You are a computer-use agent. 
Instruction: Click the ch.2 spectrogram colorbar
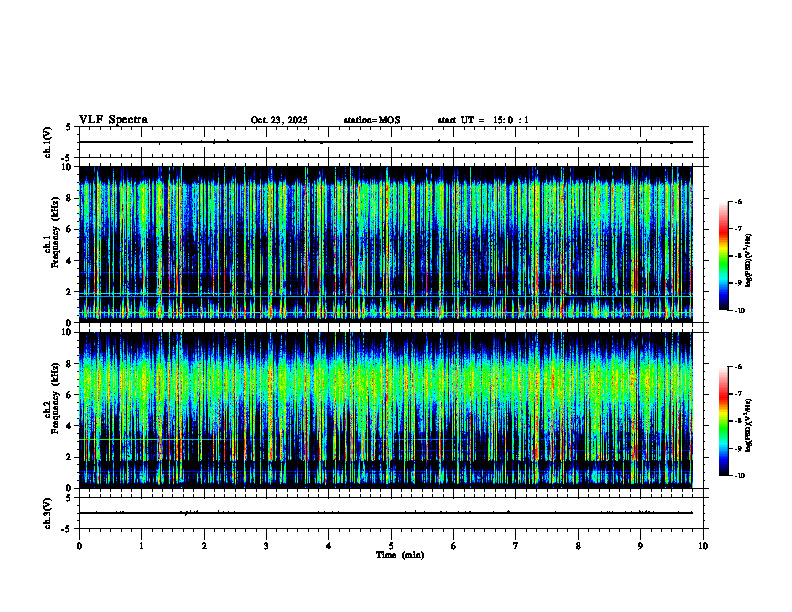tap(723, 421)
